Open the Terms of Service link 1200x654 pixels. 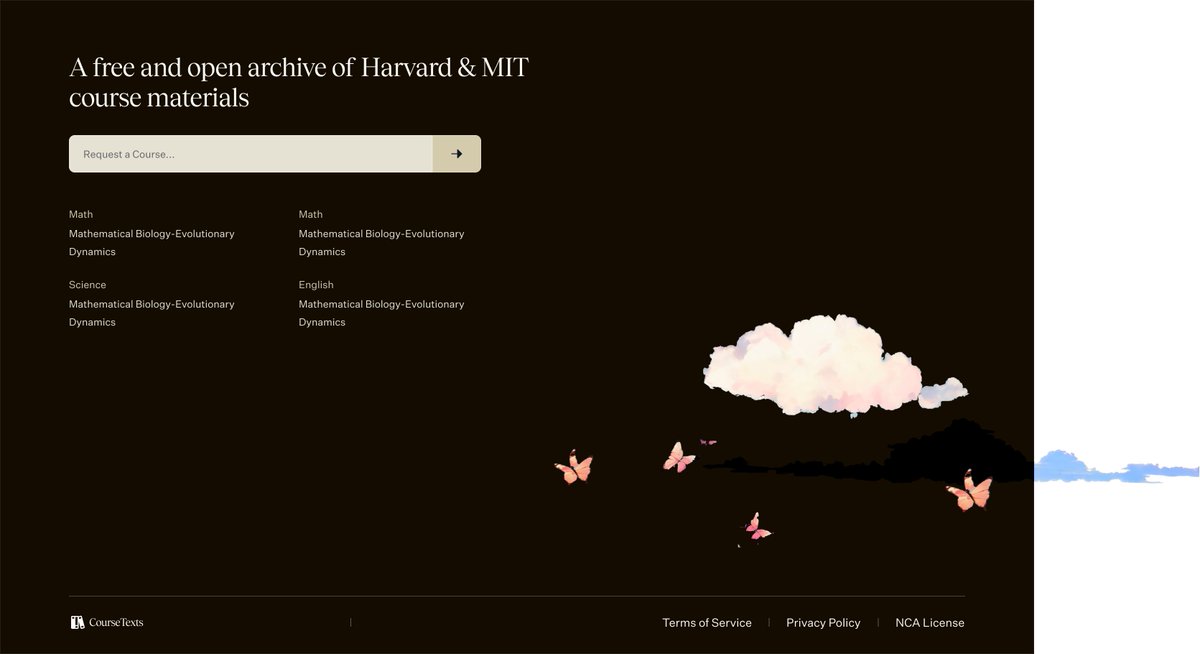[707, 622]
